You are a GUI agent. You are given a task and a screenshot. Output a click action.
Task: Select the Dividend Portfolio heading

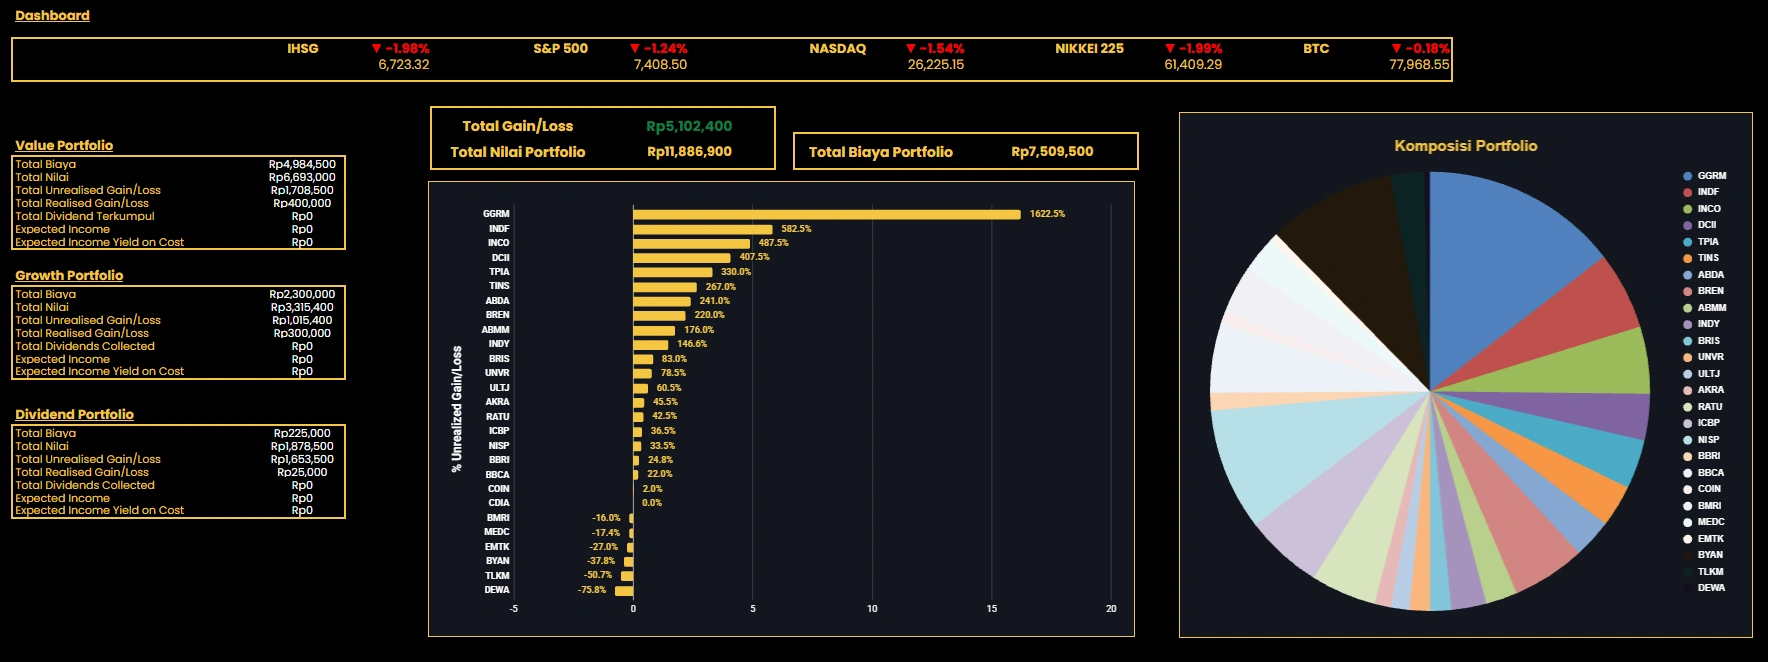pos(74,414)
